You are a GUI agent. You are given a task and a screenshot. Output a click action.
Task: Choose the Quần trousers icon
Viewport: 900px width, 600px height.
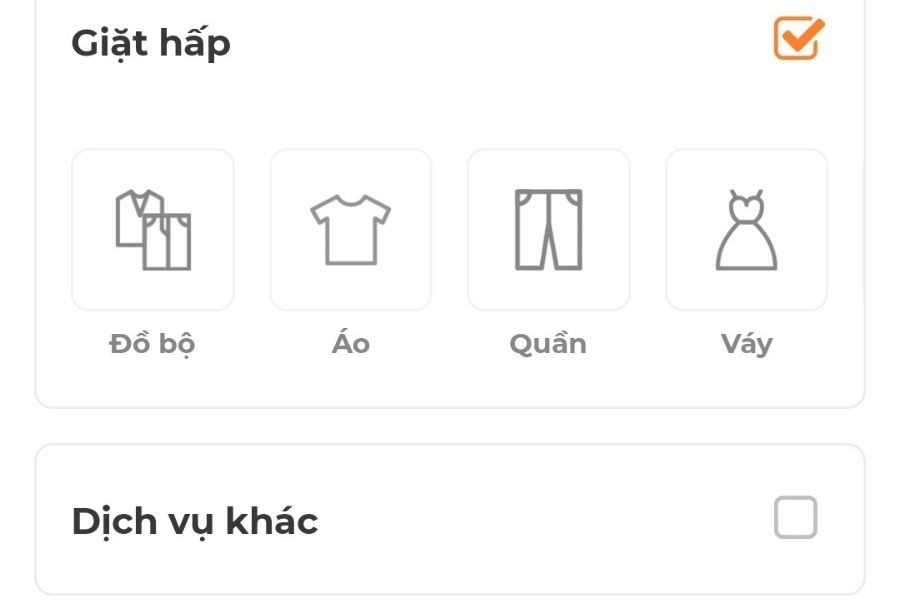[x=549, y=230]
